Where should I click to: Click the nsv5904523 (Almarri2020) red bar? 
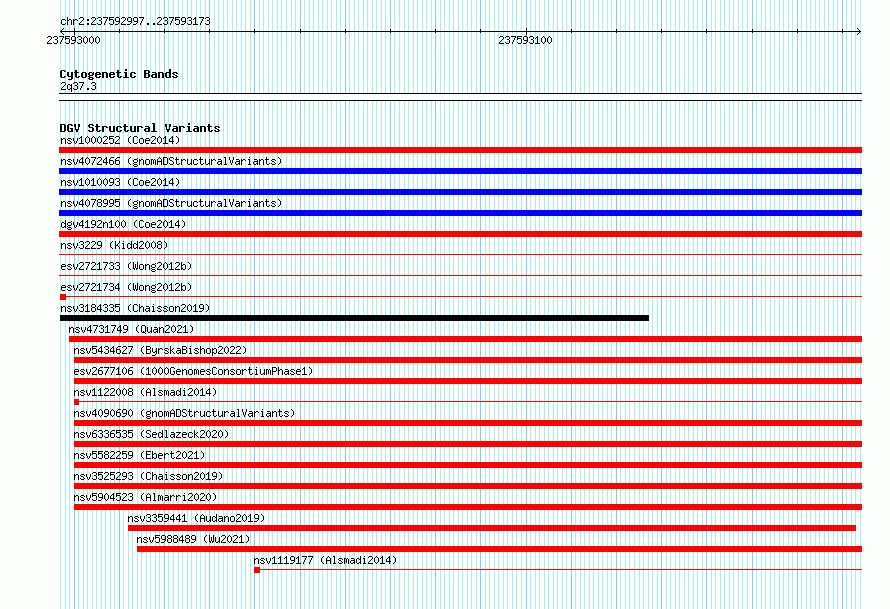468,507
